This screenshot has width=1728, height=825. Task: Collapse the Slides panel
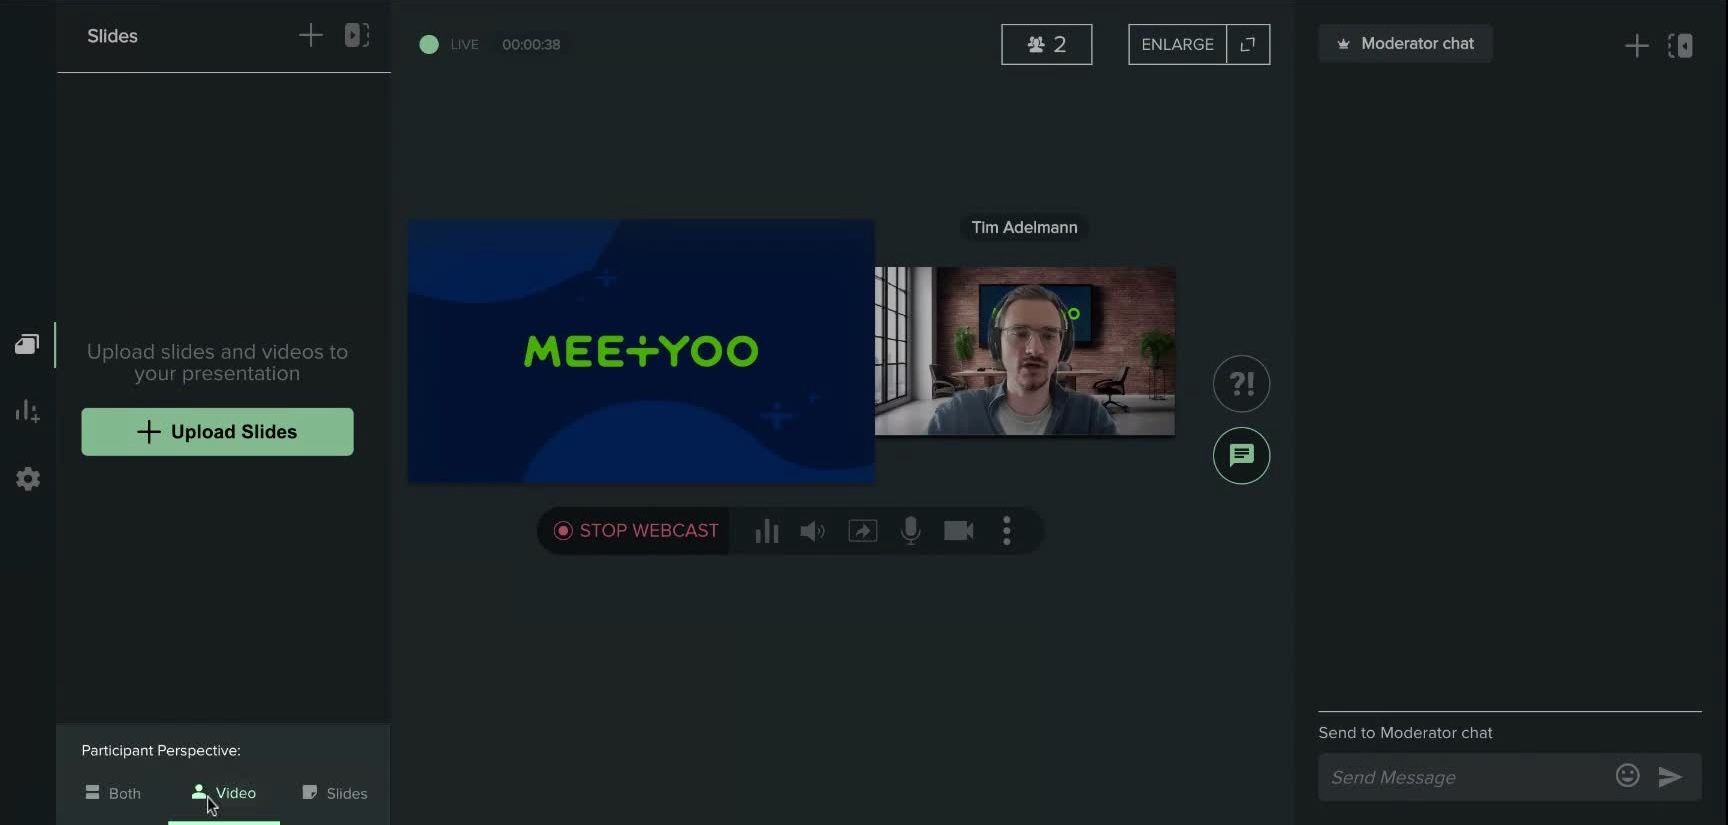(357, 36)
